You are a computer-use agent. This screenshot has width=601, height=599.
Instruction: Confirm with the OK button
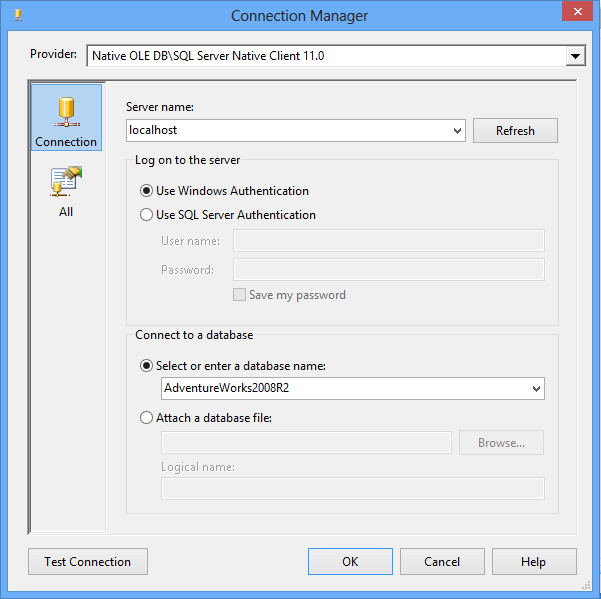[350, 561]
